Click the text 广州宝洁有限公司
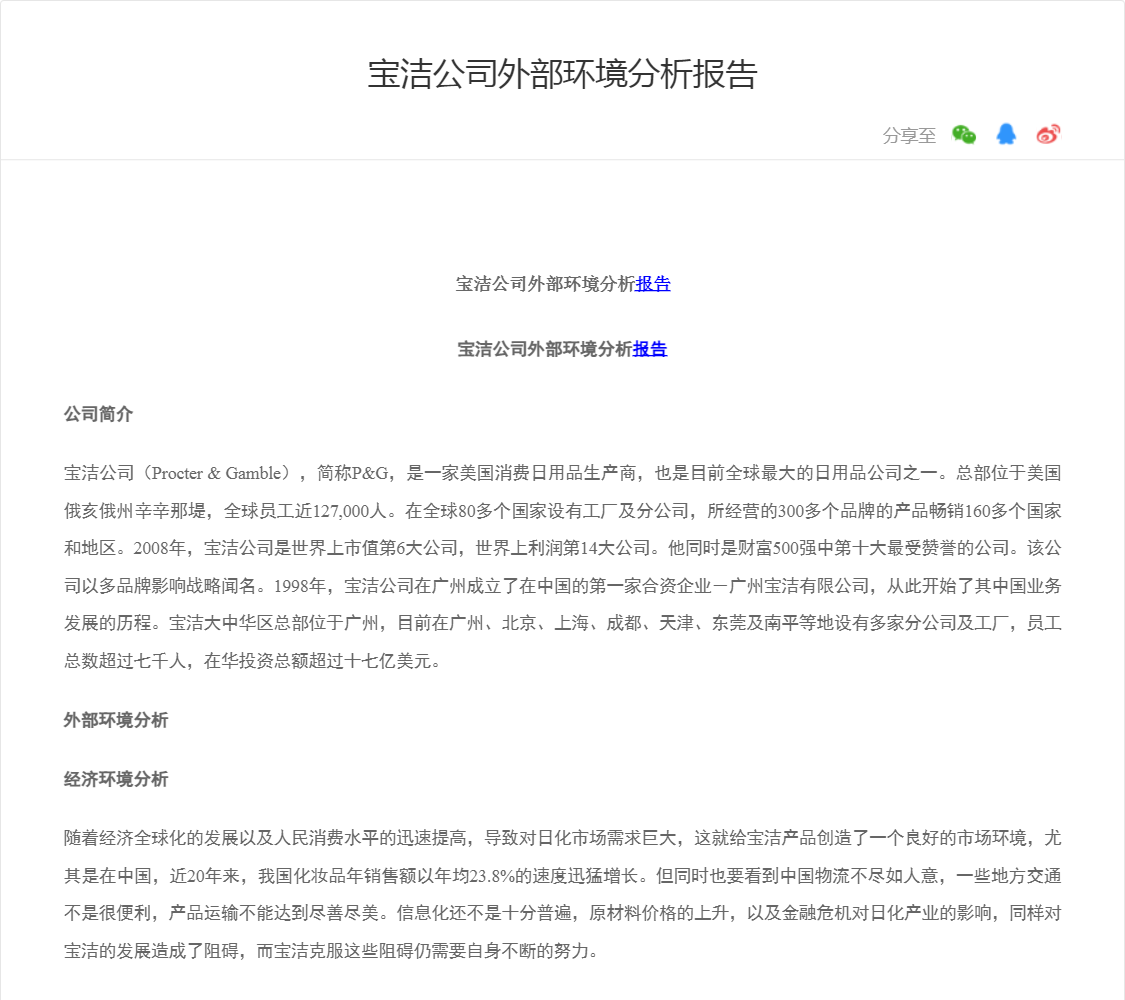This screenshot has height=1000, width=1125. point(799,586)
